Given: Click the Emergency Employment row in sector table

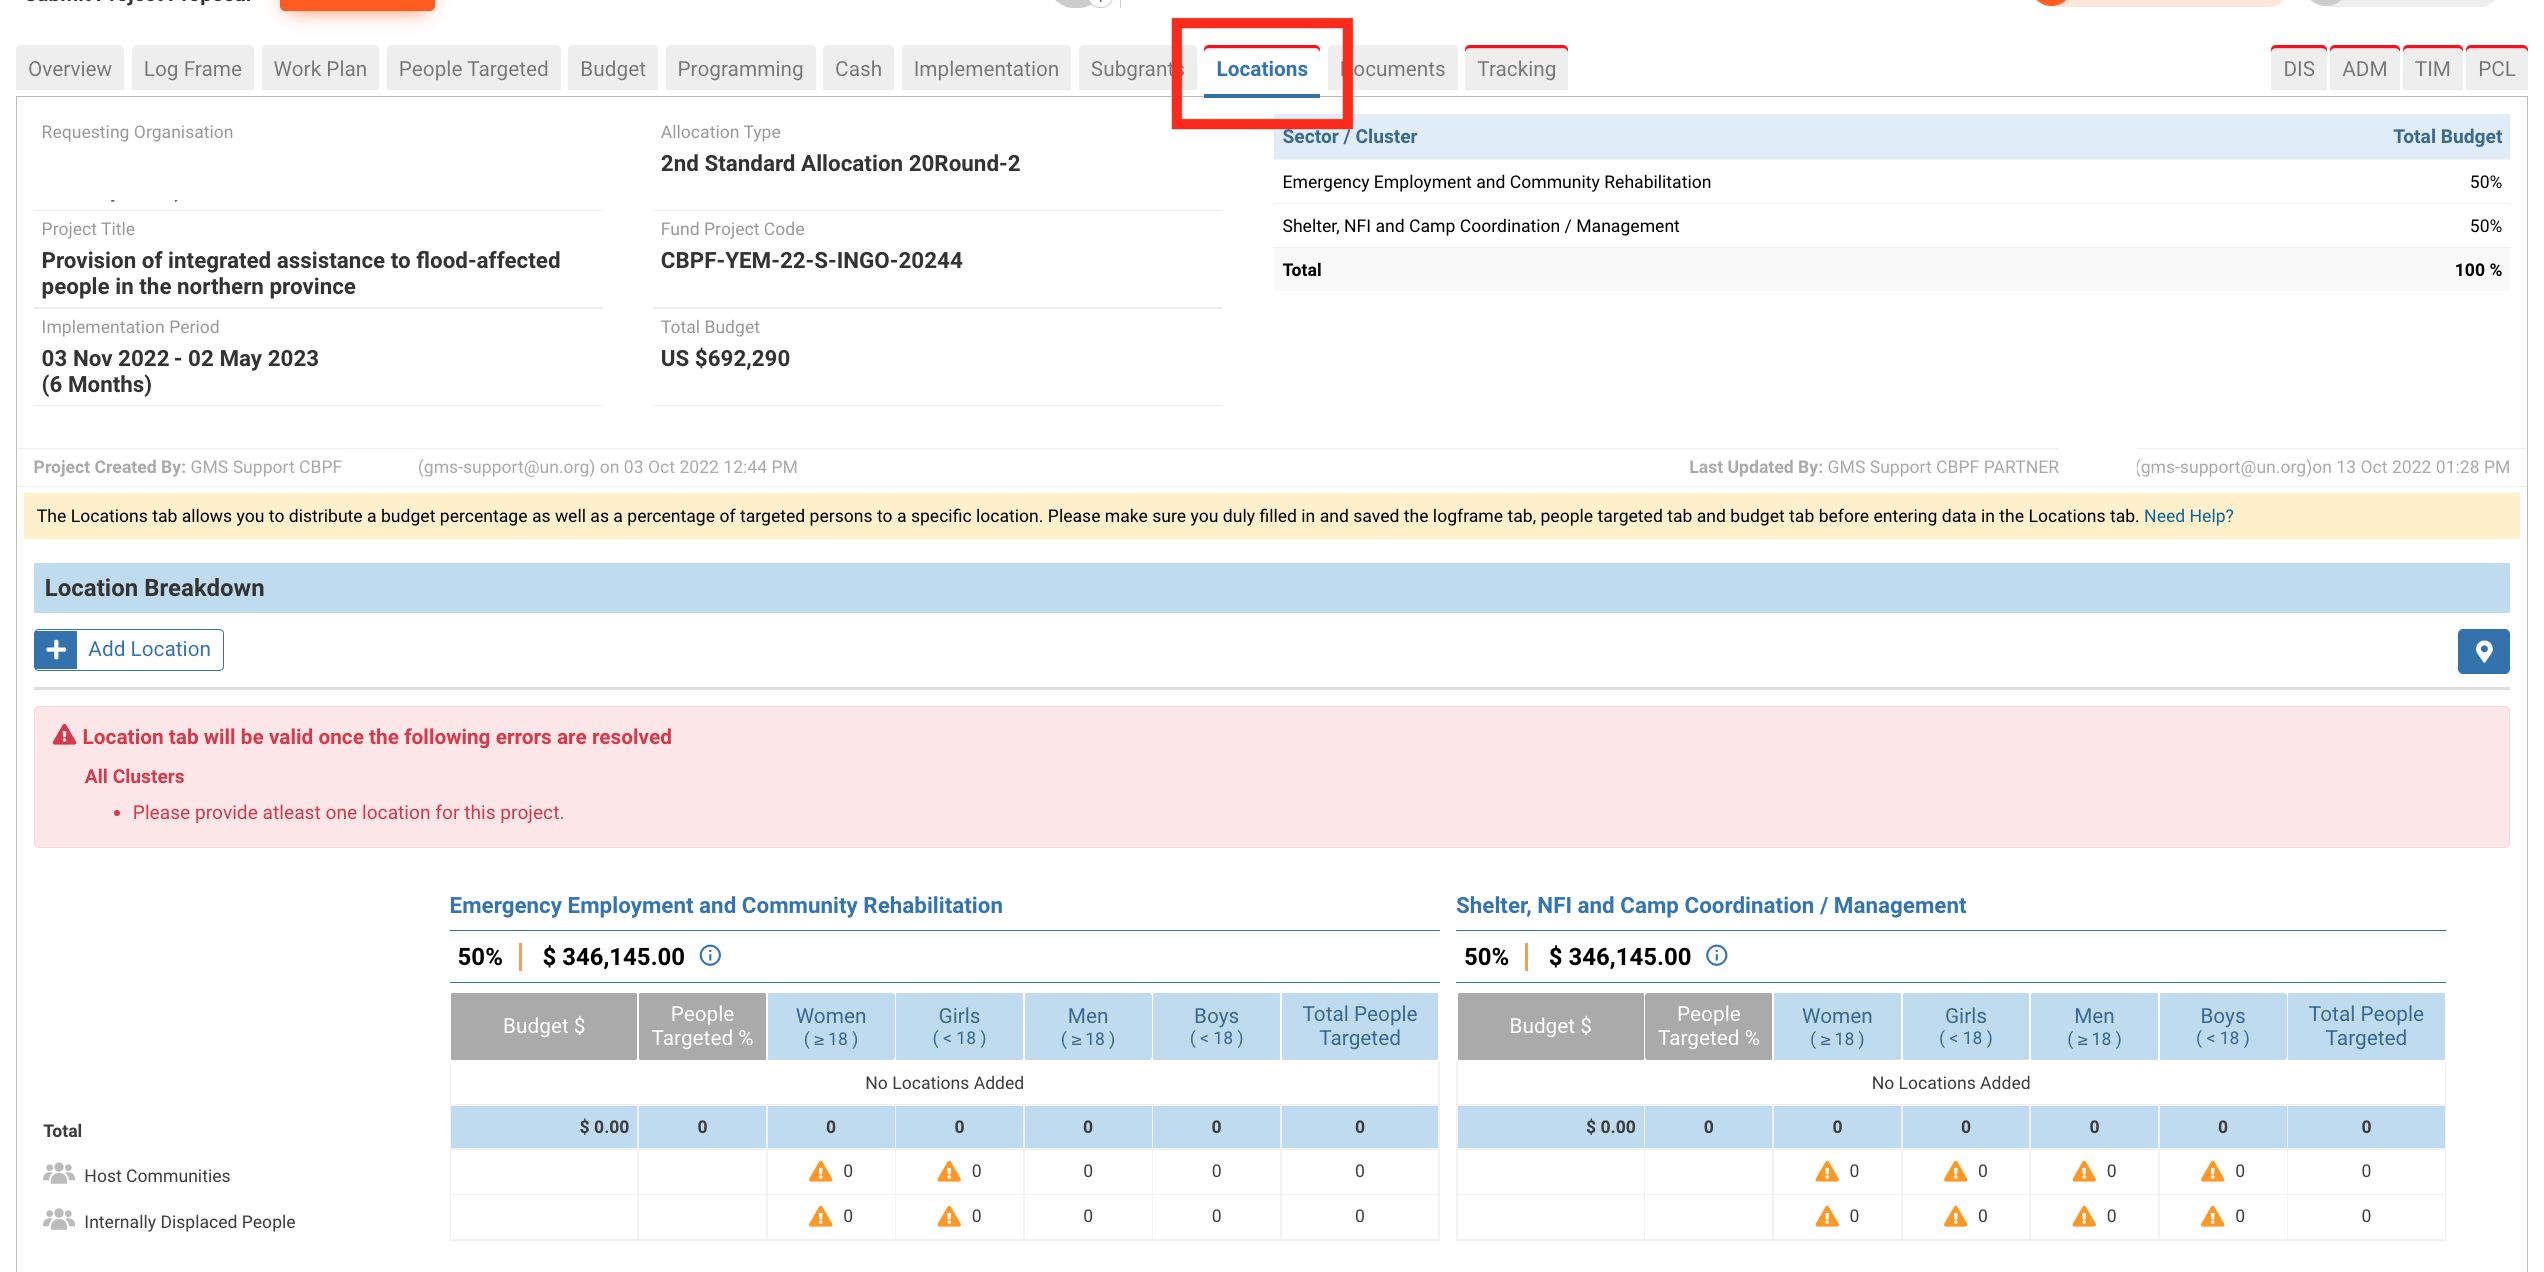Looking at the screenshot, I should point(1891,182).
